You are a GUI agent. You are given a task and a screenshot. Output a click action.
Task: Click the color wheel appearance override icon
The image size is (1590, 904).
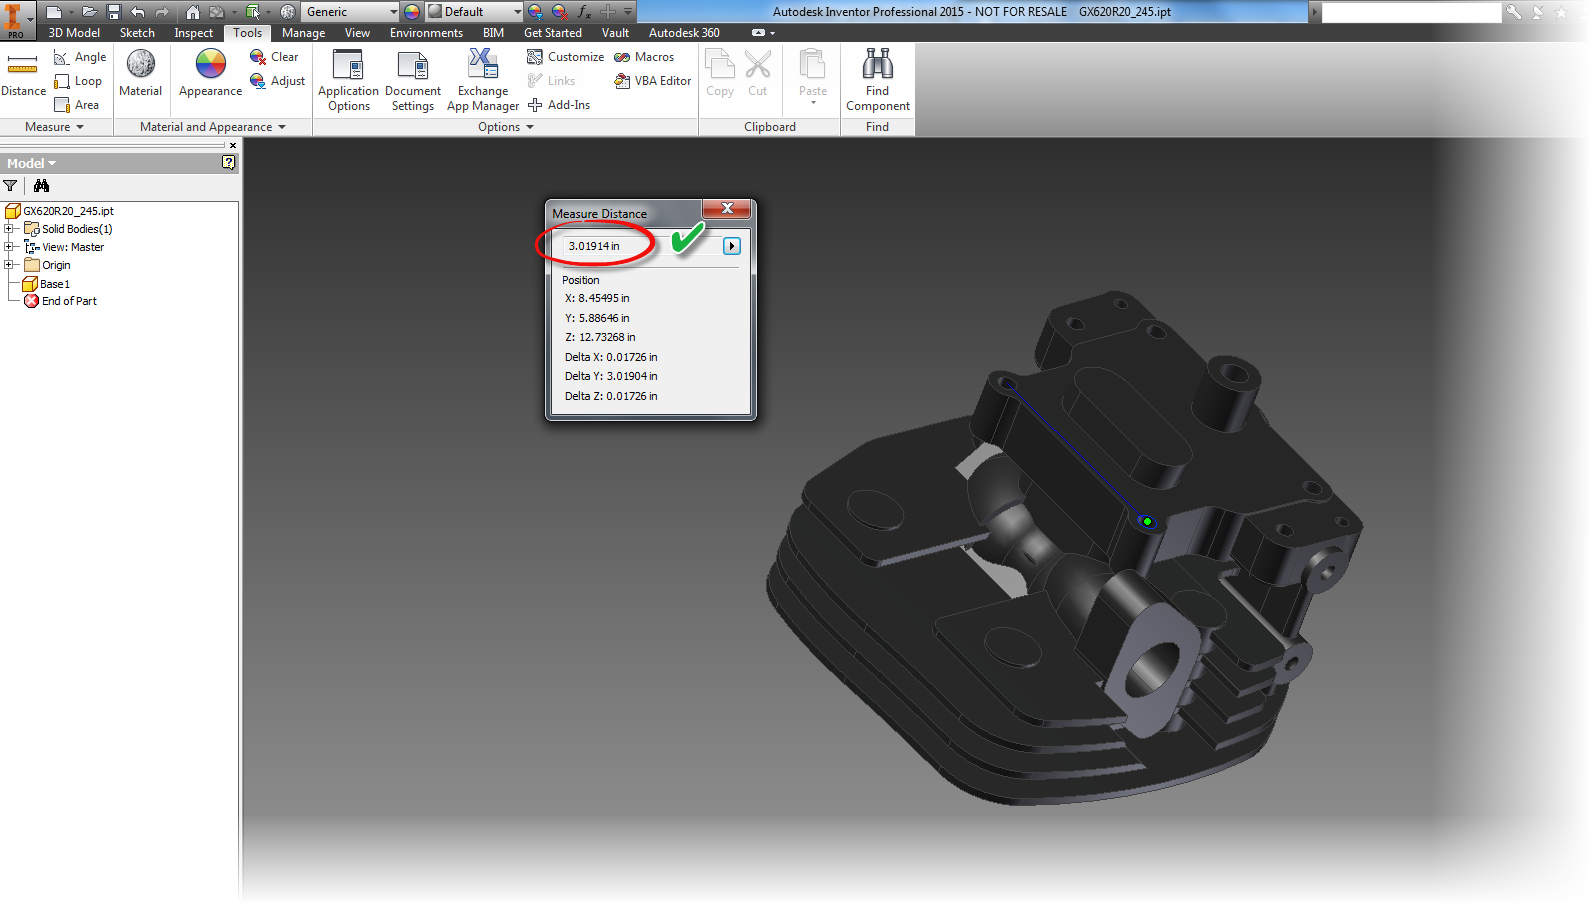coord(412,12)
